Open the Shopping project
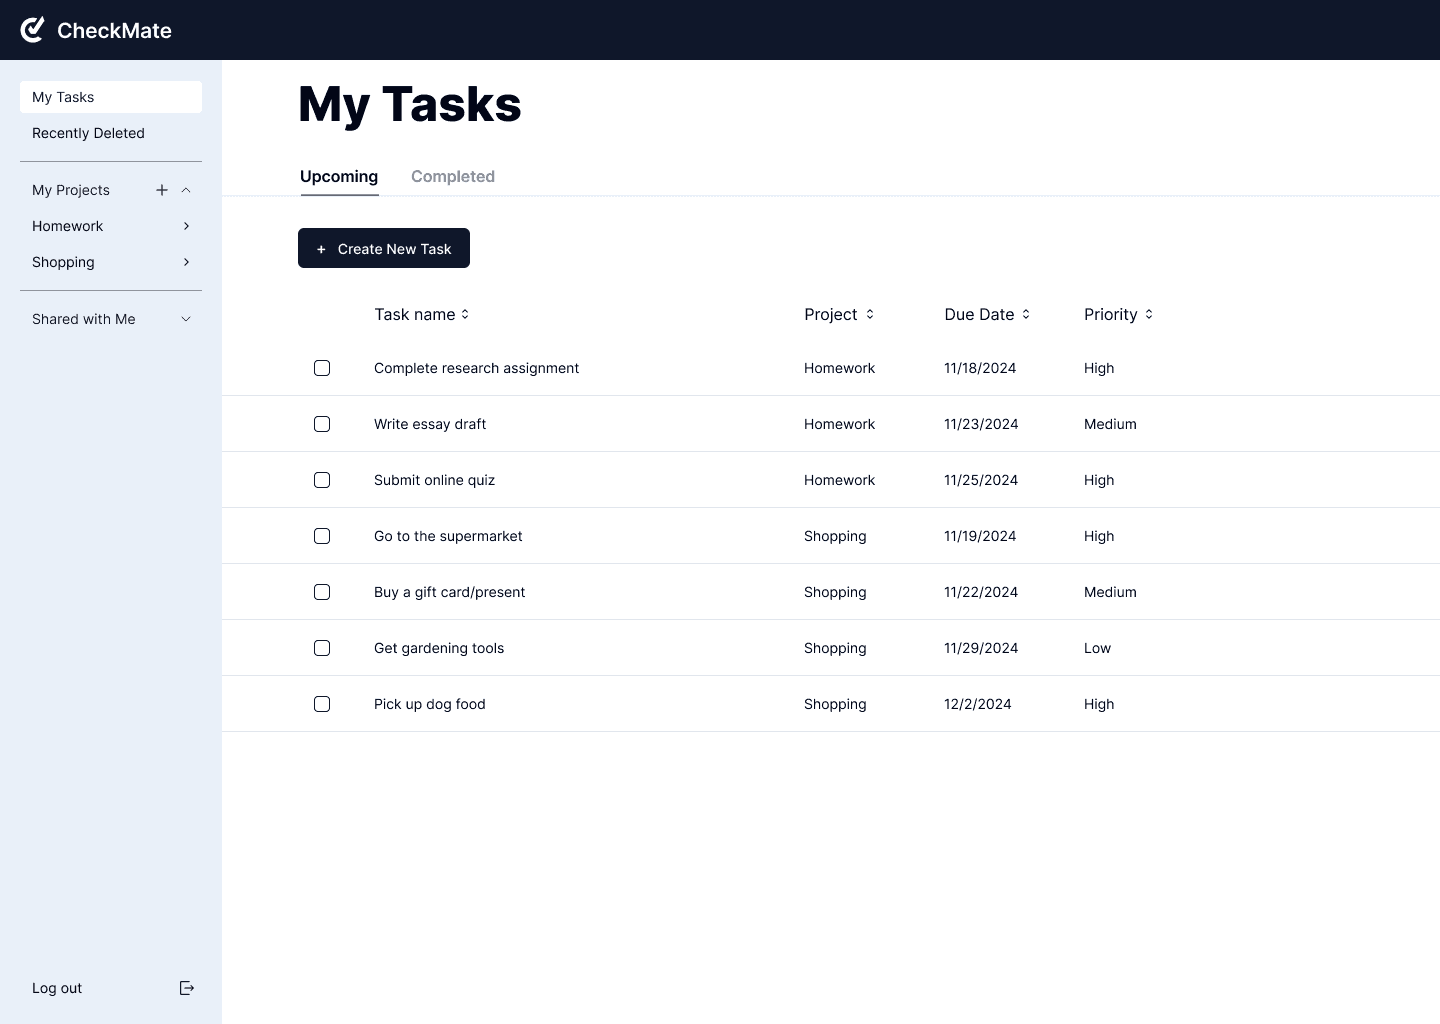This screenshot has width=1440, height=1024. pos(63,262)
